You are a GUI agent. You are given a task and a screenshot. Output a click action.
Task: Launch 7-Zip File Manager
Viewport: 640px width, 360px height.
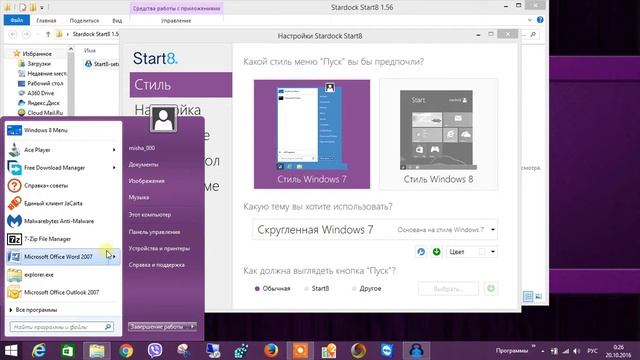click(63, 239)
